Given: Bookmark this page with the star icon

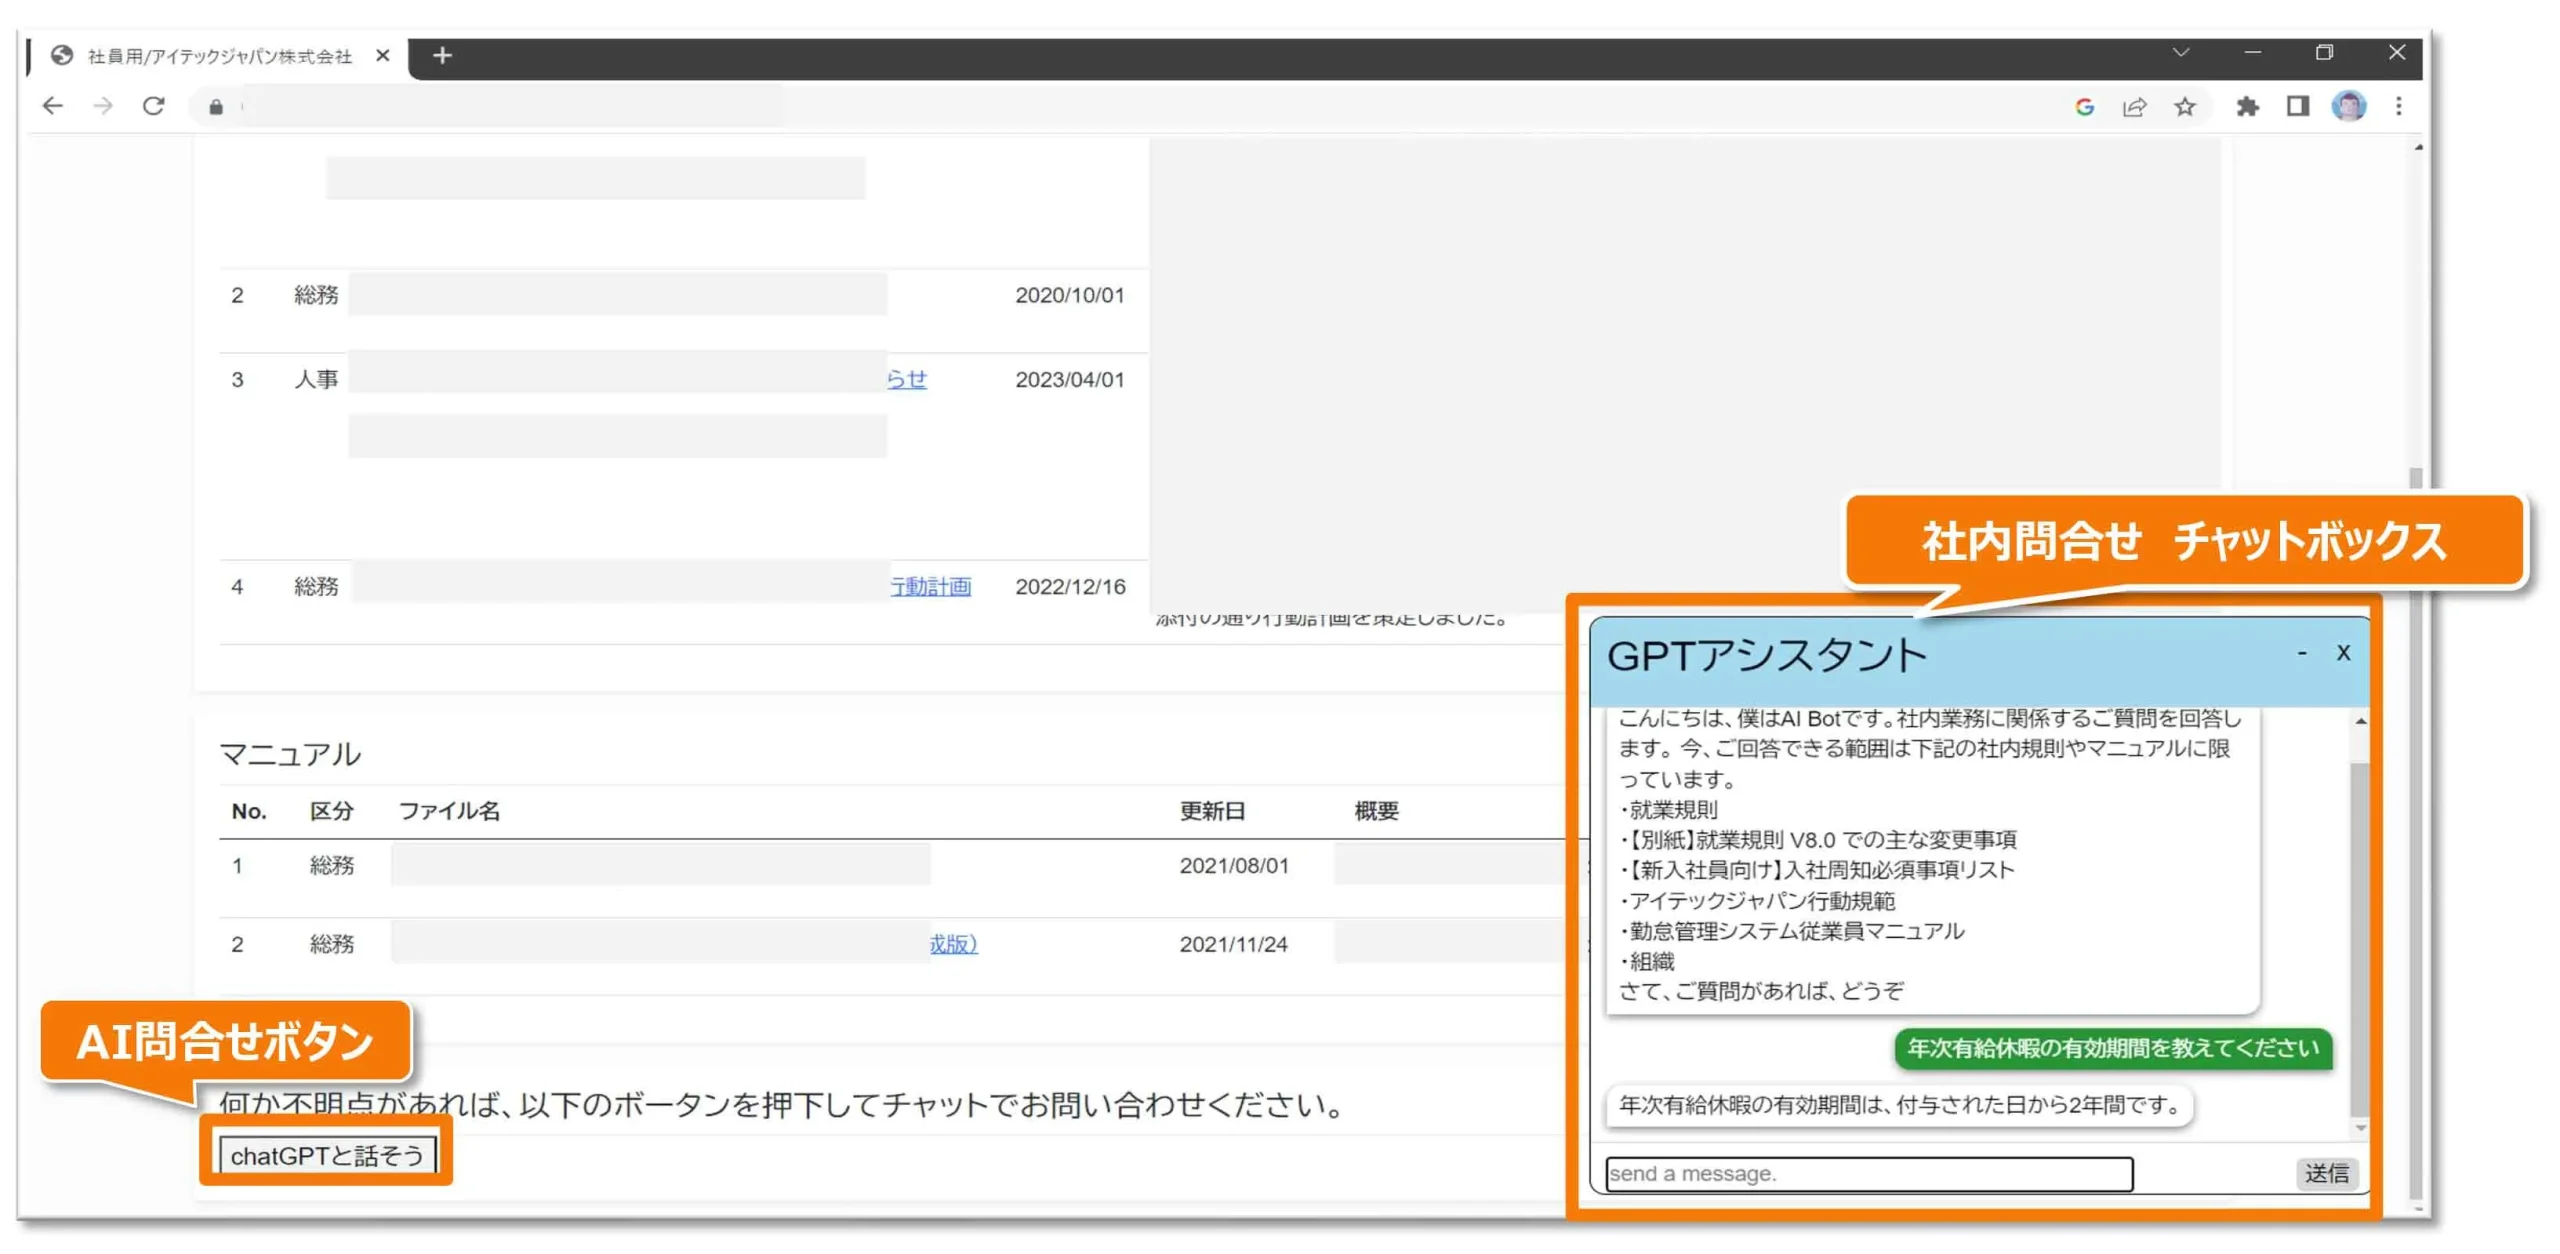Looking at the screenshot, I should point(2184,107).
